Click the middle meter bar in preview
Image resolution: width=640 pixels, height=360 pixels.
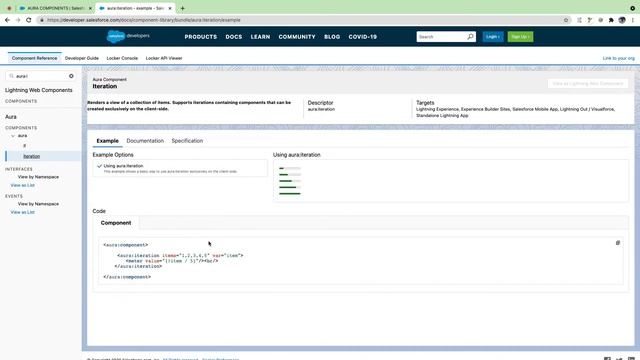click(290, 181)
